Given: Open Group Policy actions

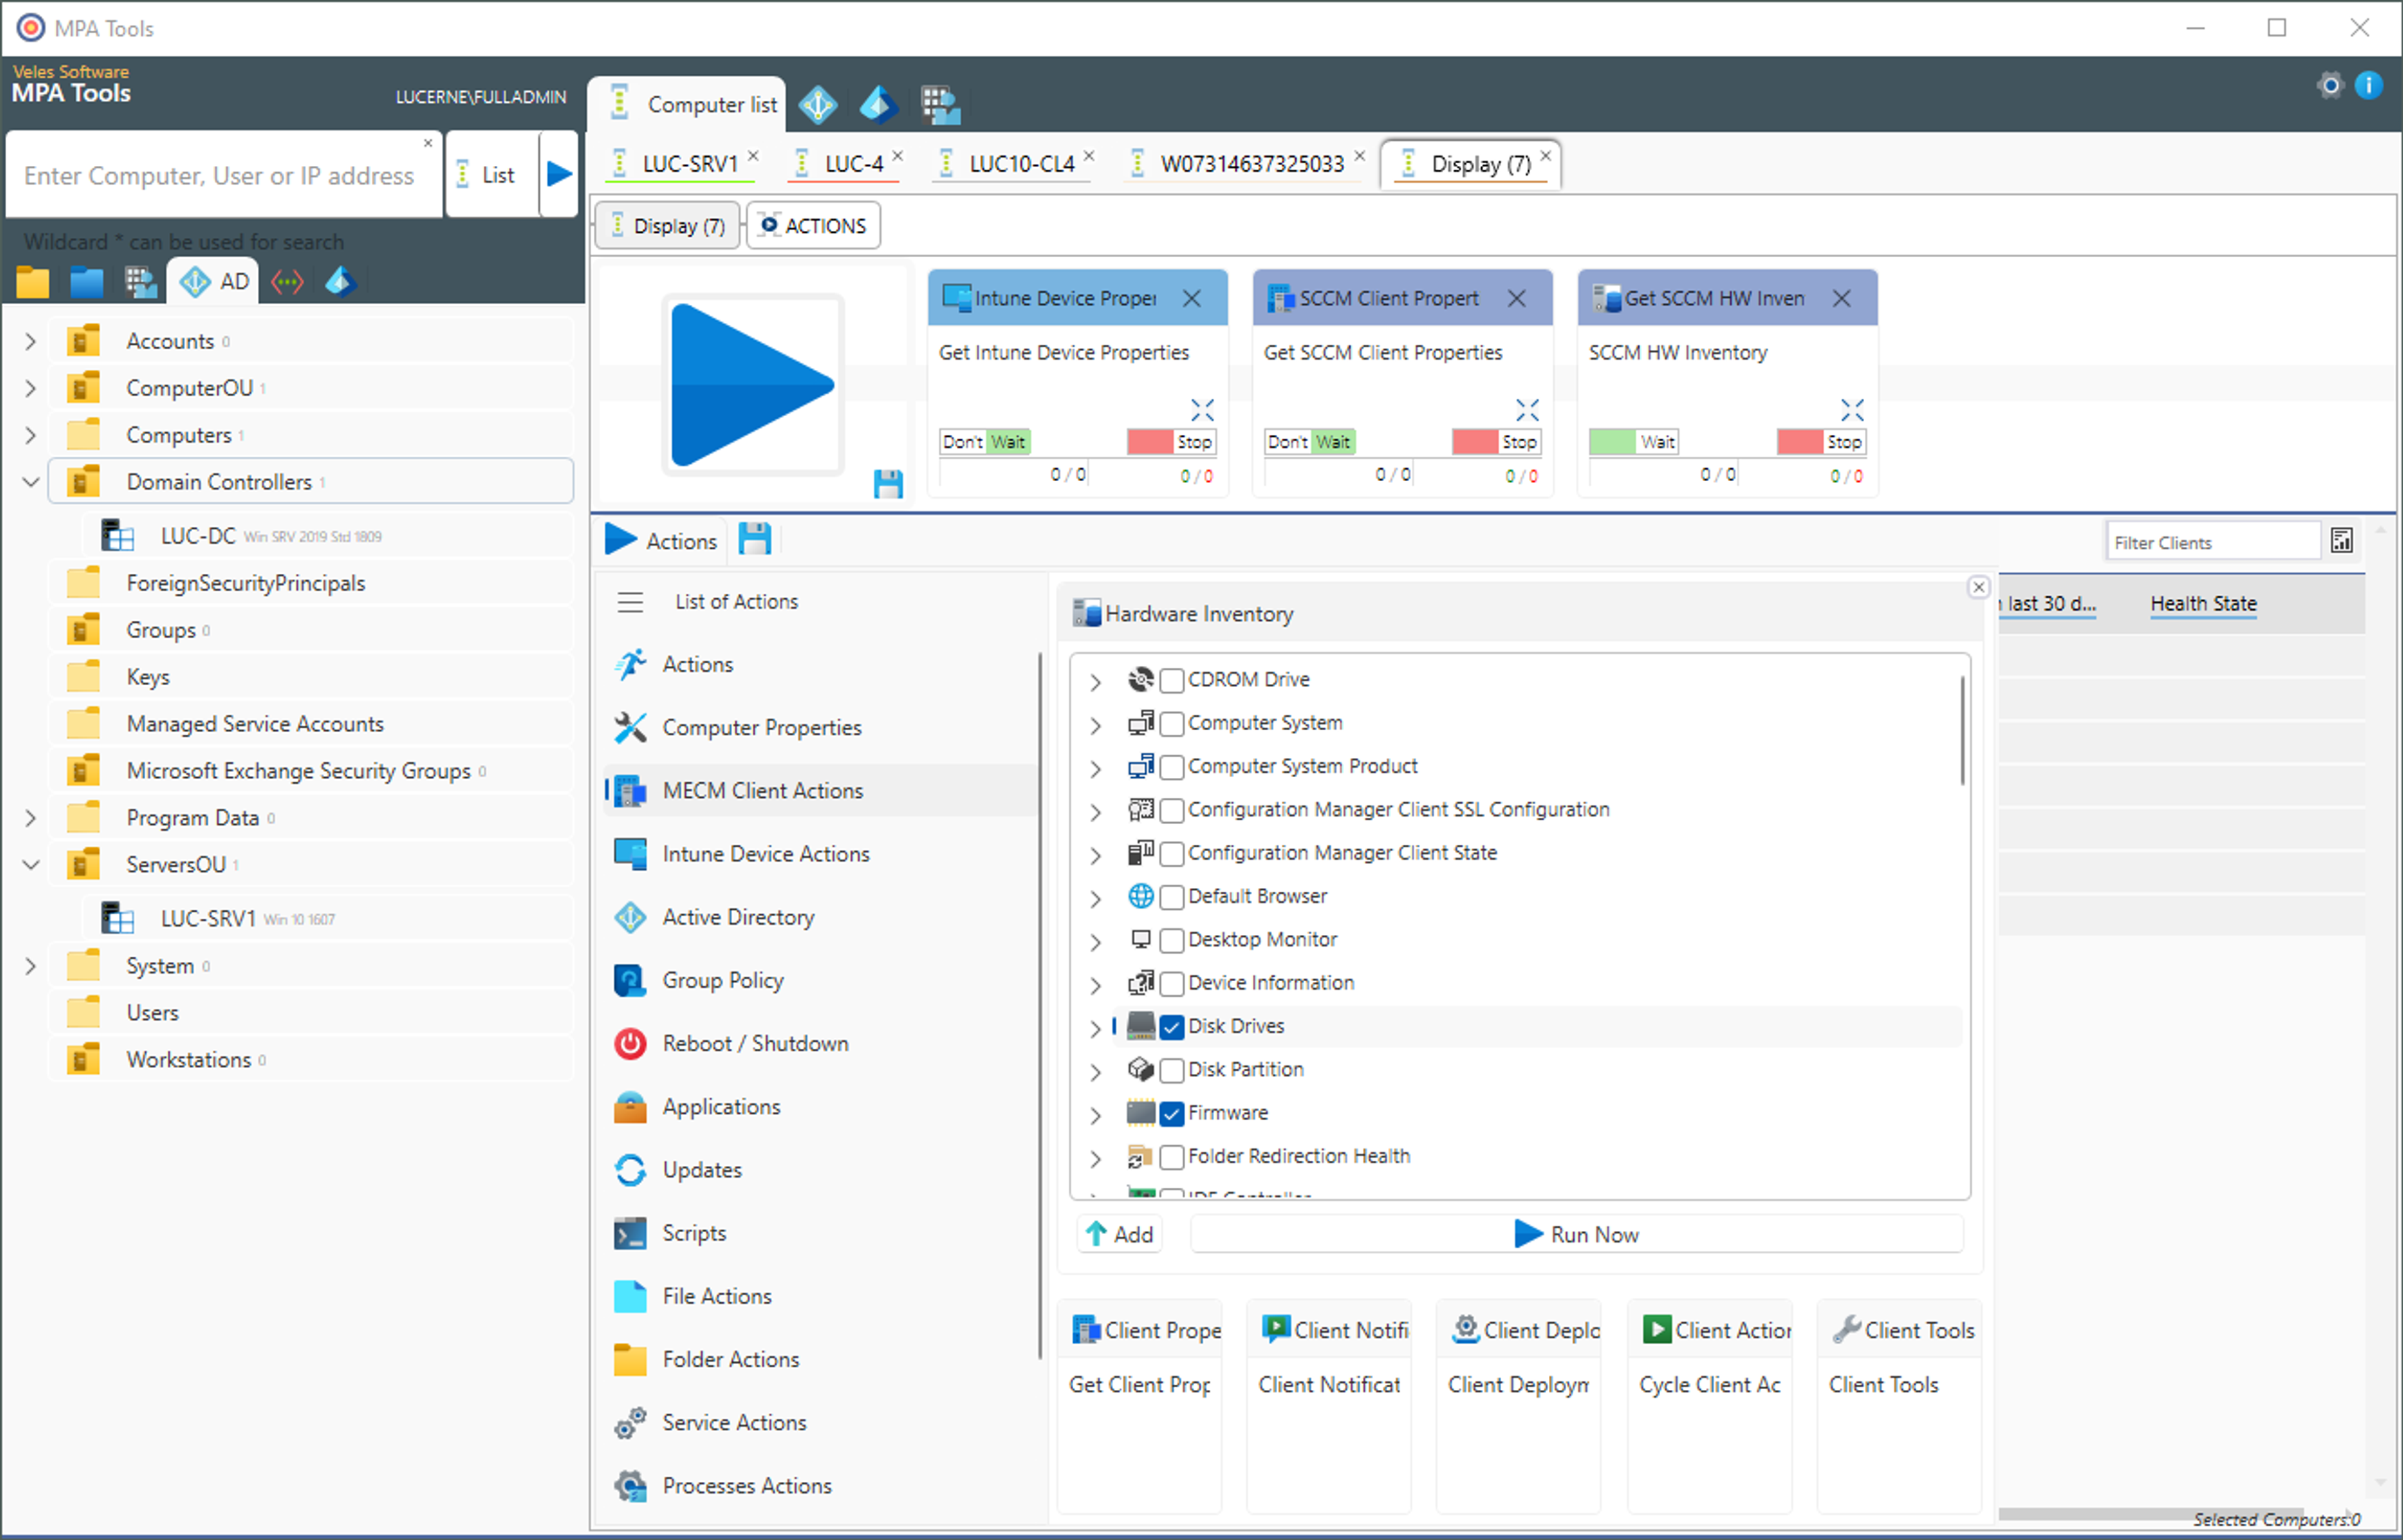Looking at the screenshot, I should click(x=820, y=980).
